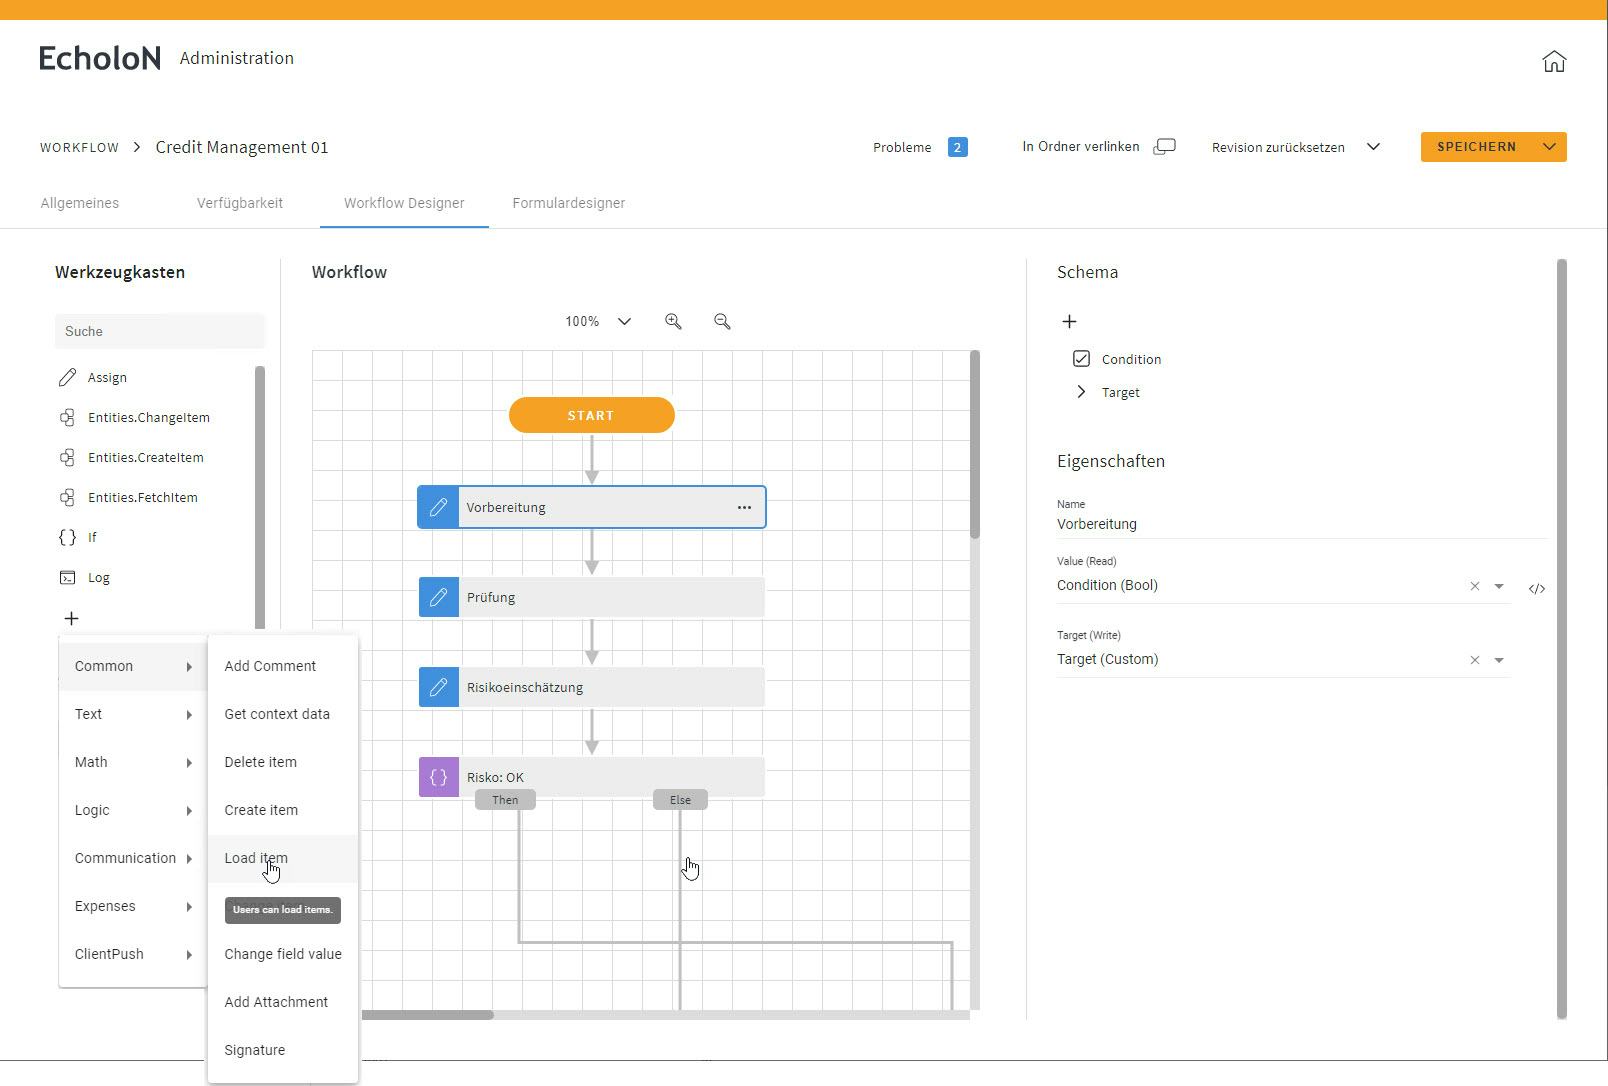
Task: Open the Probleme counter badge
Action: click(957, 147)
